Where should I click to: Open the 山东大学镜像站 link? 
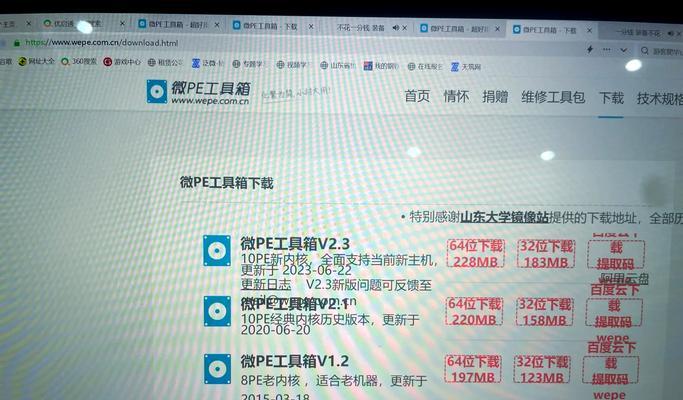[x=504, y=217]
